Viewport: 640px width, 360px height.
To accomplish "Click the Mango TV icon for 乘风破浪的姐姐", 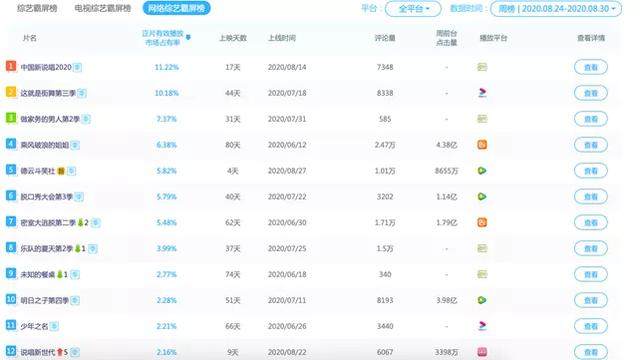I will [482, 144].
